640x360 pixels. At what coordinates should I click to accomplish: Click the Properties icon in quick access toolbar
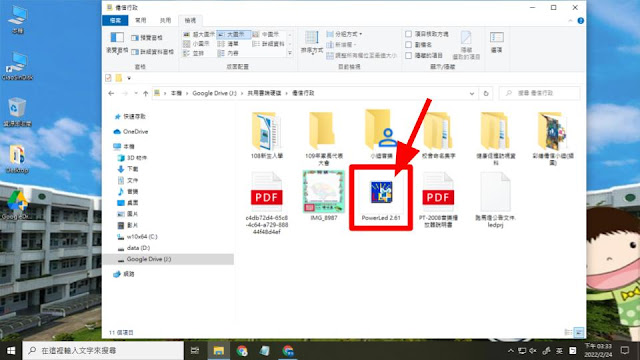point(108,78)
